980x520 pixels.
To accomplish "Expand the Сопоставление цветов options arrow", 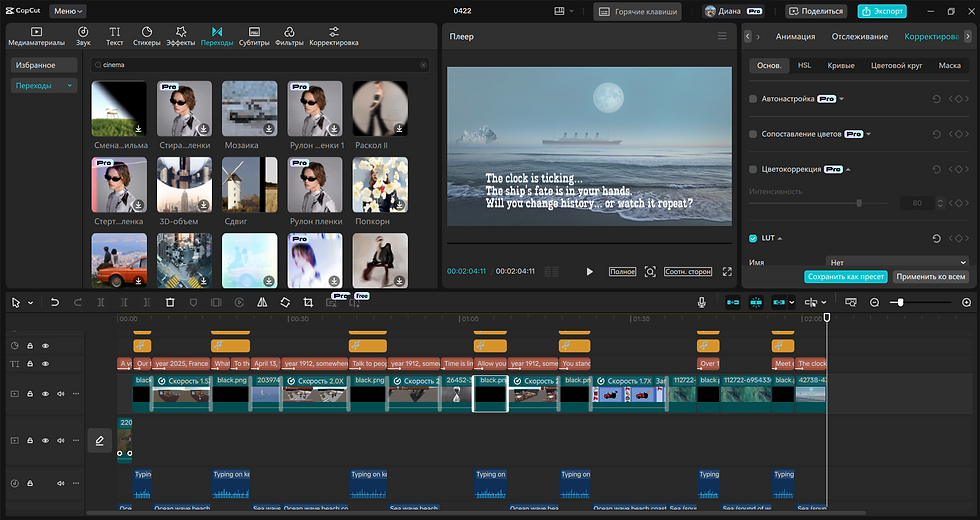I will (869, 134).
